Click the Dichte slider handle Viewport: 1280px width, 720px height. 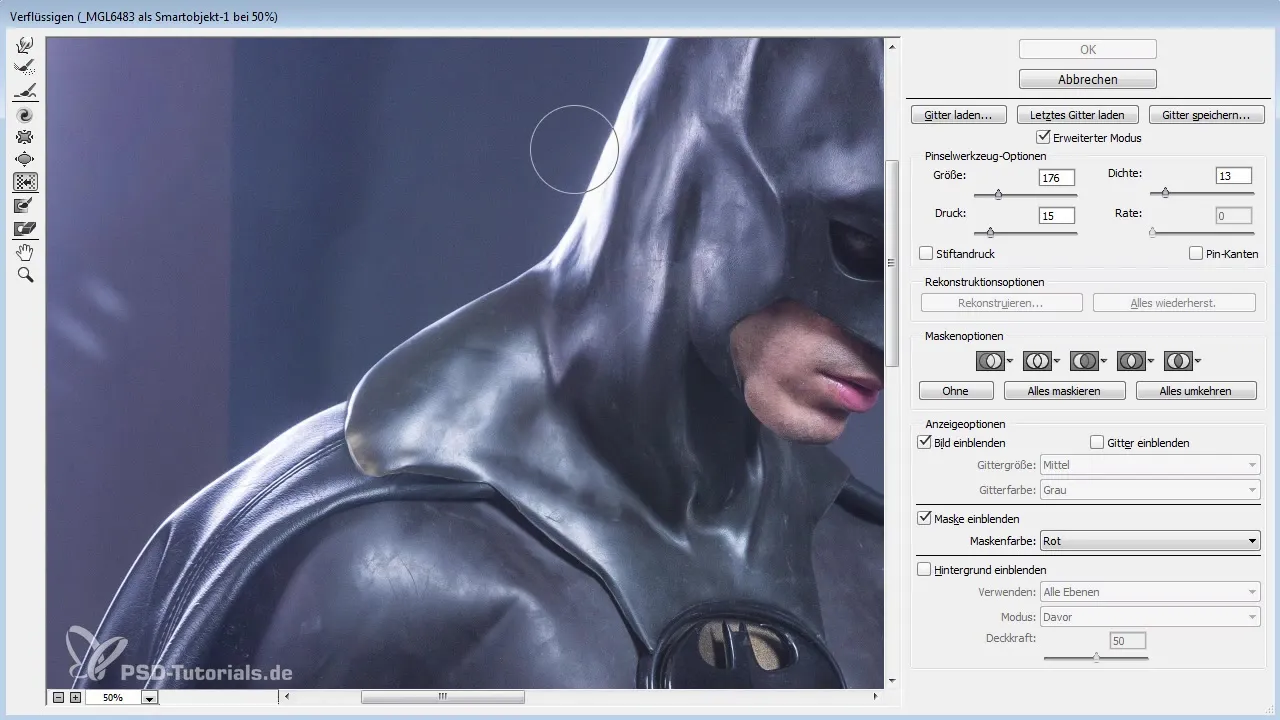click(1166, 193)
